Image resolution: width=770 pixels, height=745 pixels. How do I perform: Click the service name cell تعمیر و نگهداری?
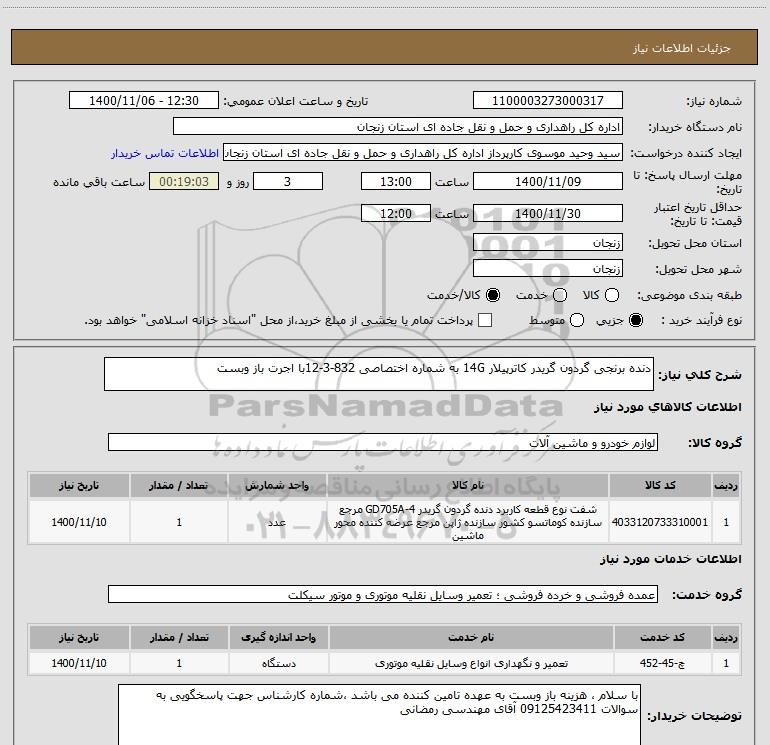[x=471, y=663]
